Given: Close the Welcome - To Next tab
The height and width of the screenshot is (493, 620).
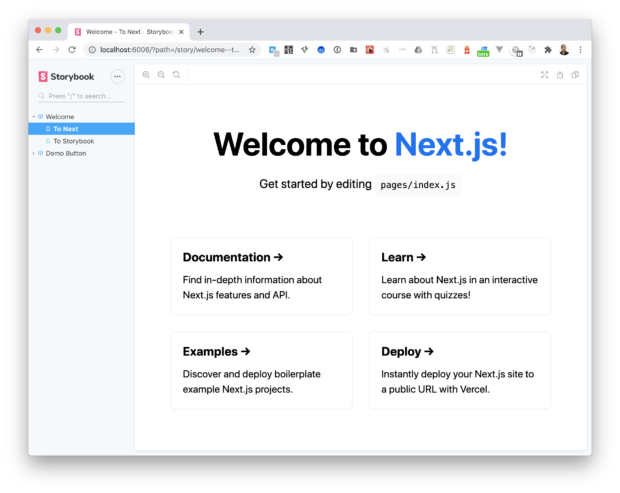Looking at the screenshot, I should coord(181,32).
